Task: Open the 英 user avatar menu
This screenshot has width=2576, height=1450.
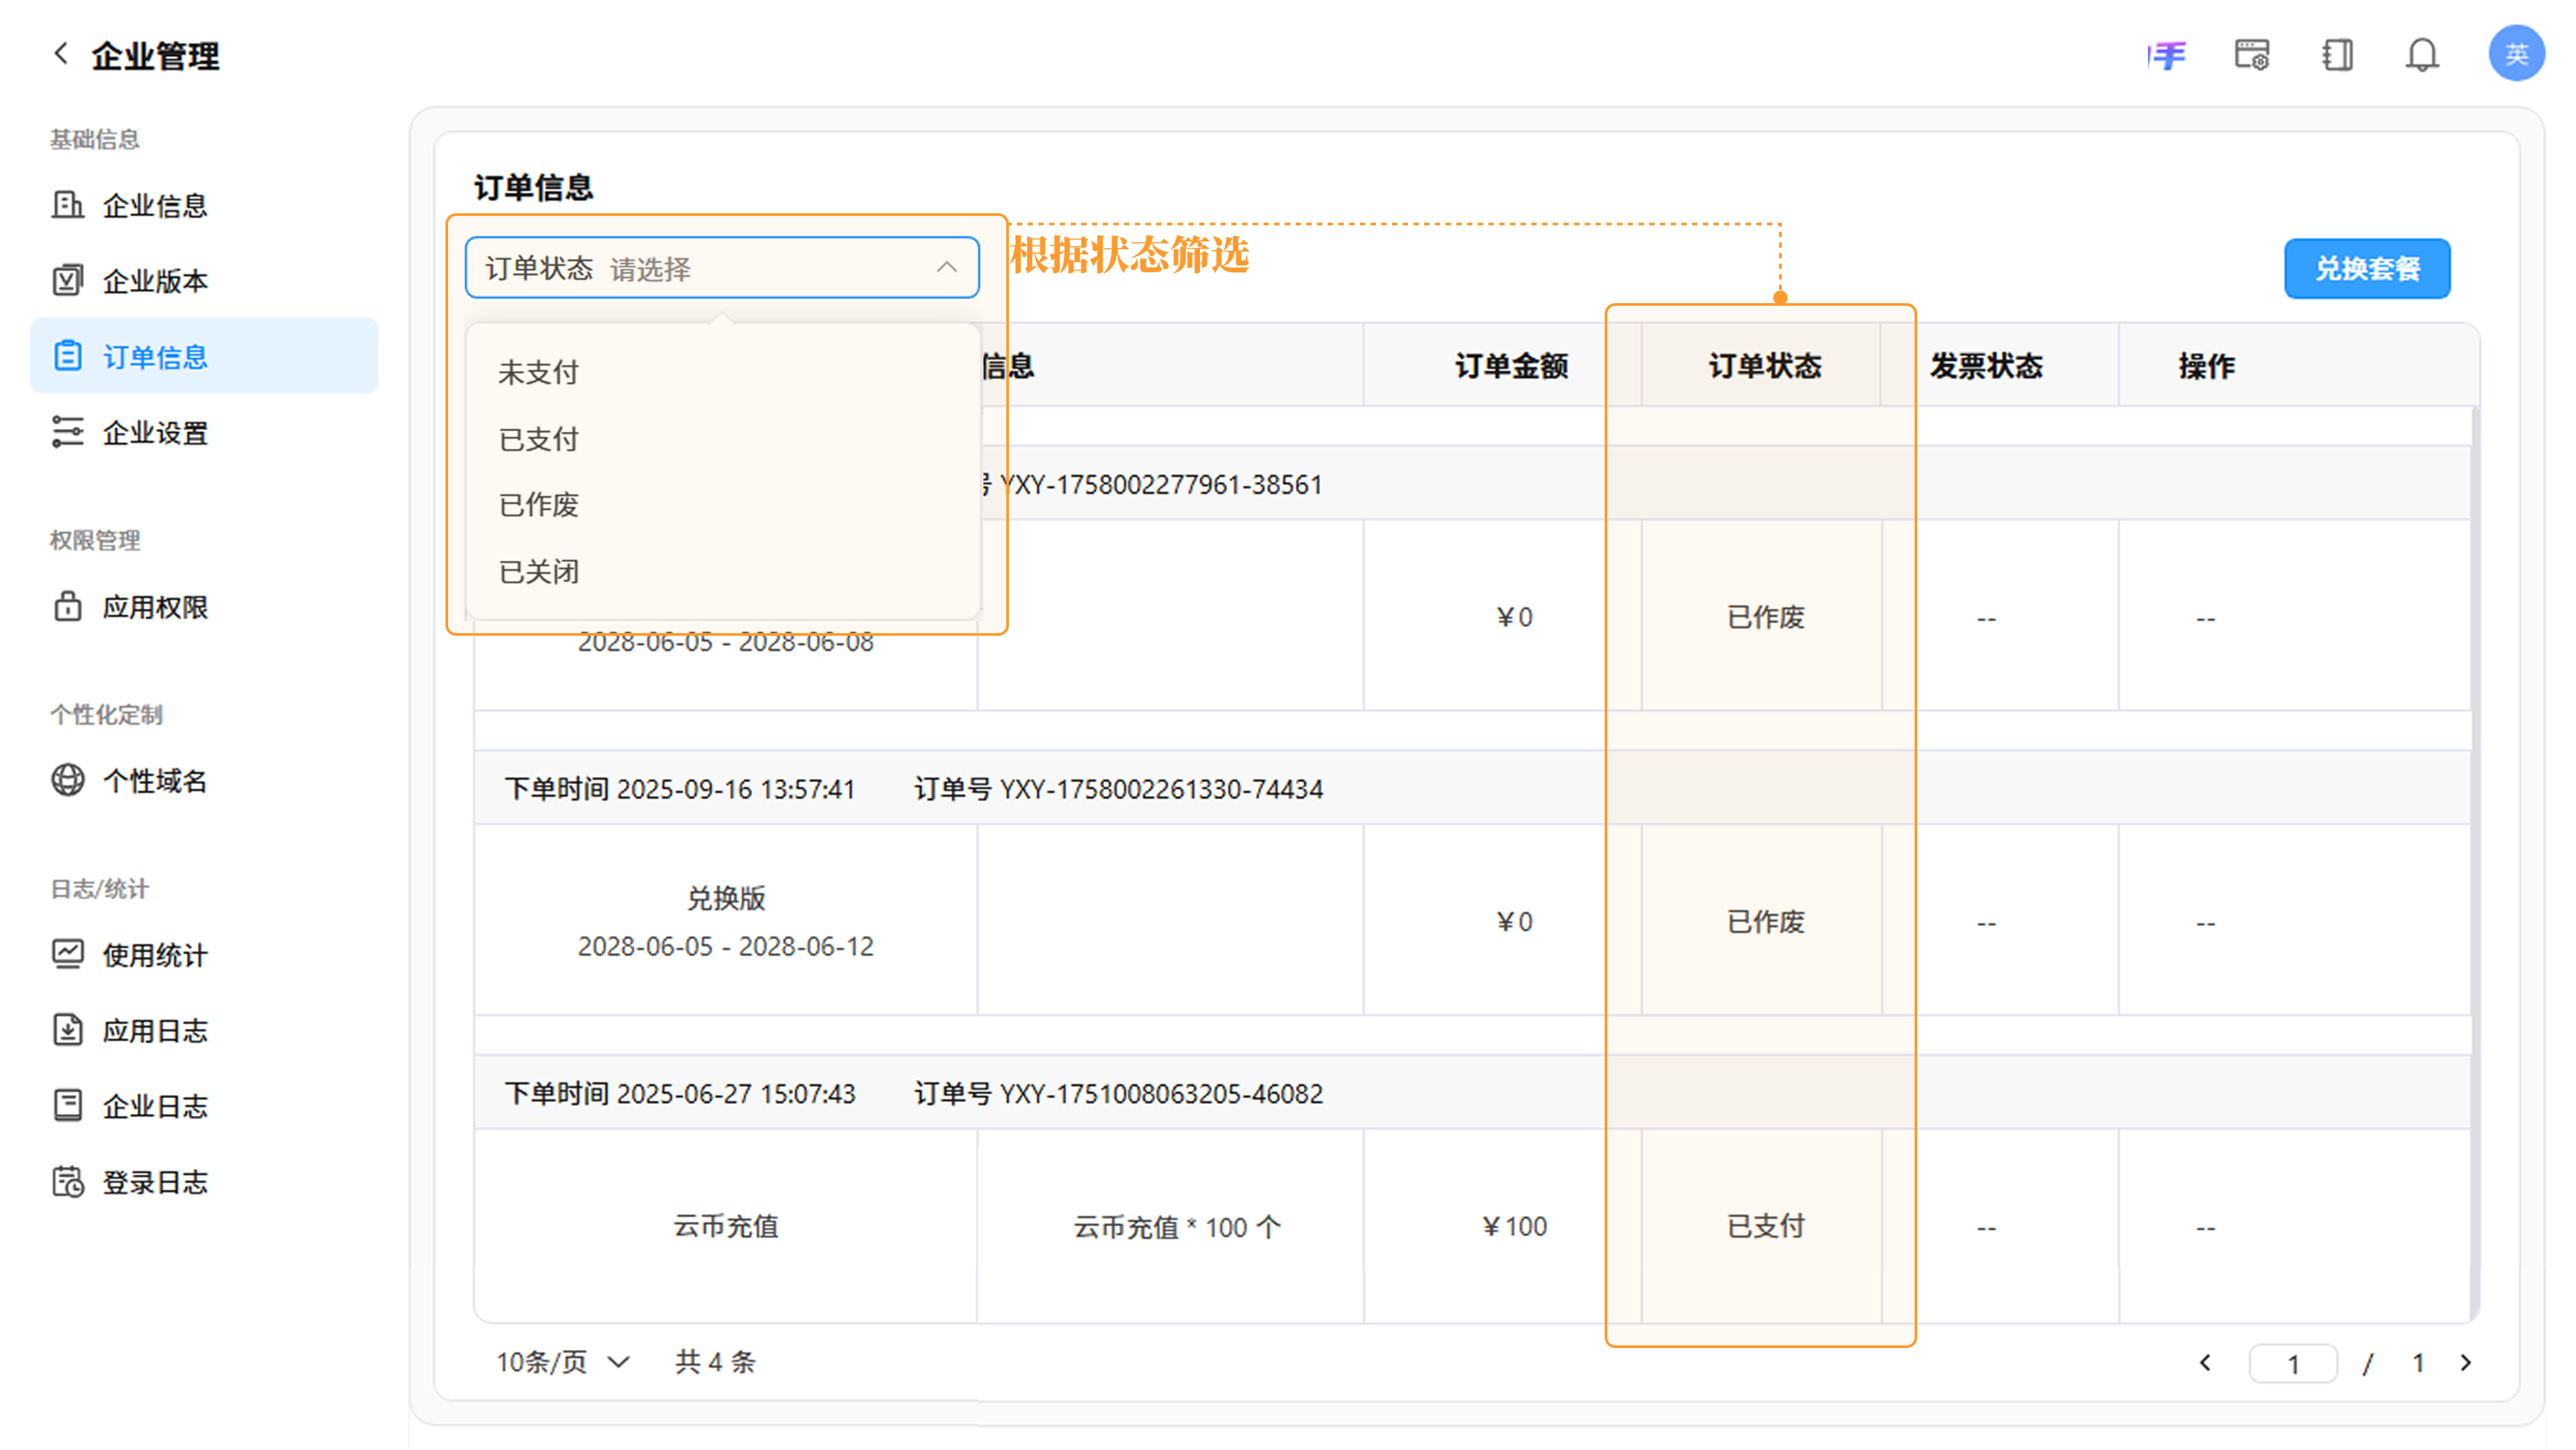Action: point(2516,54)
